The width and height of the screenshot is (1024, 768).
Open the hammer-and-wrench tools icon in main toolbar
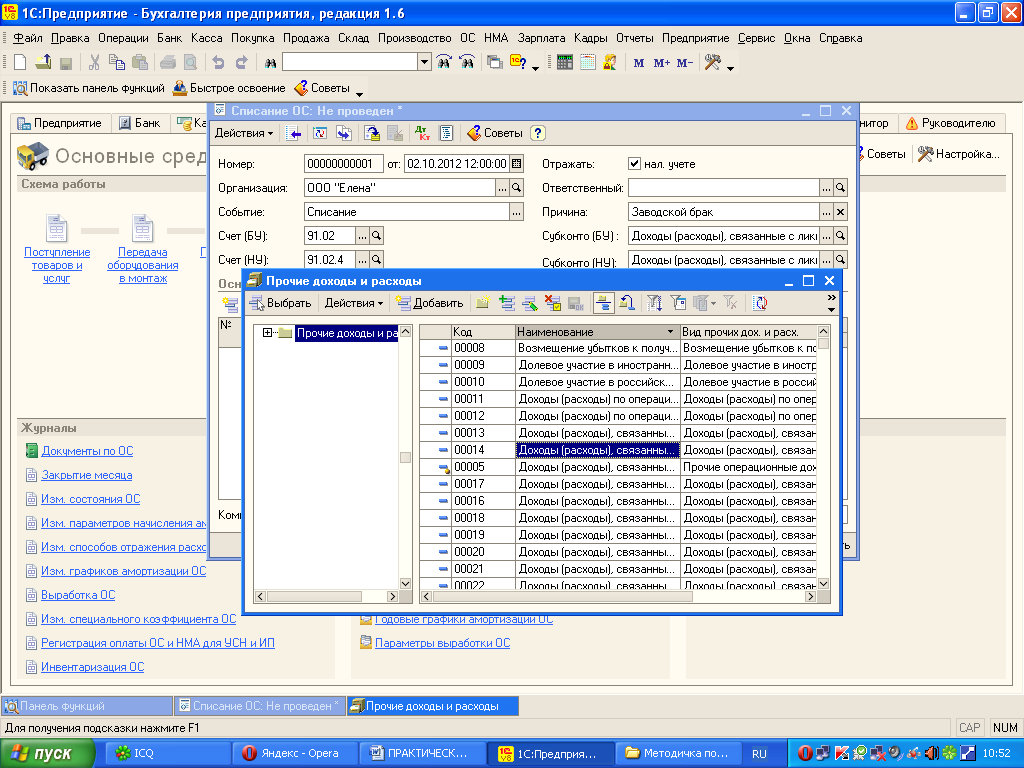pyautogui.click(x=712, y=63)
